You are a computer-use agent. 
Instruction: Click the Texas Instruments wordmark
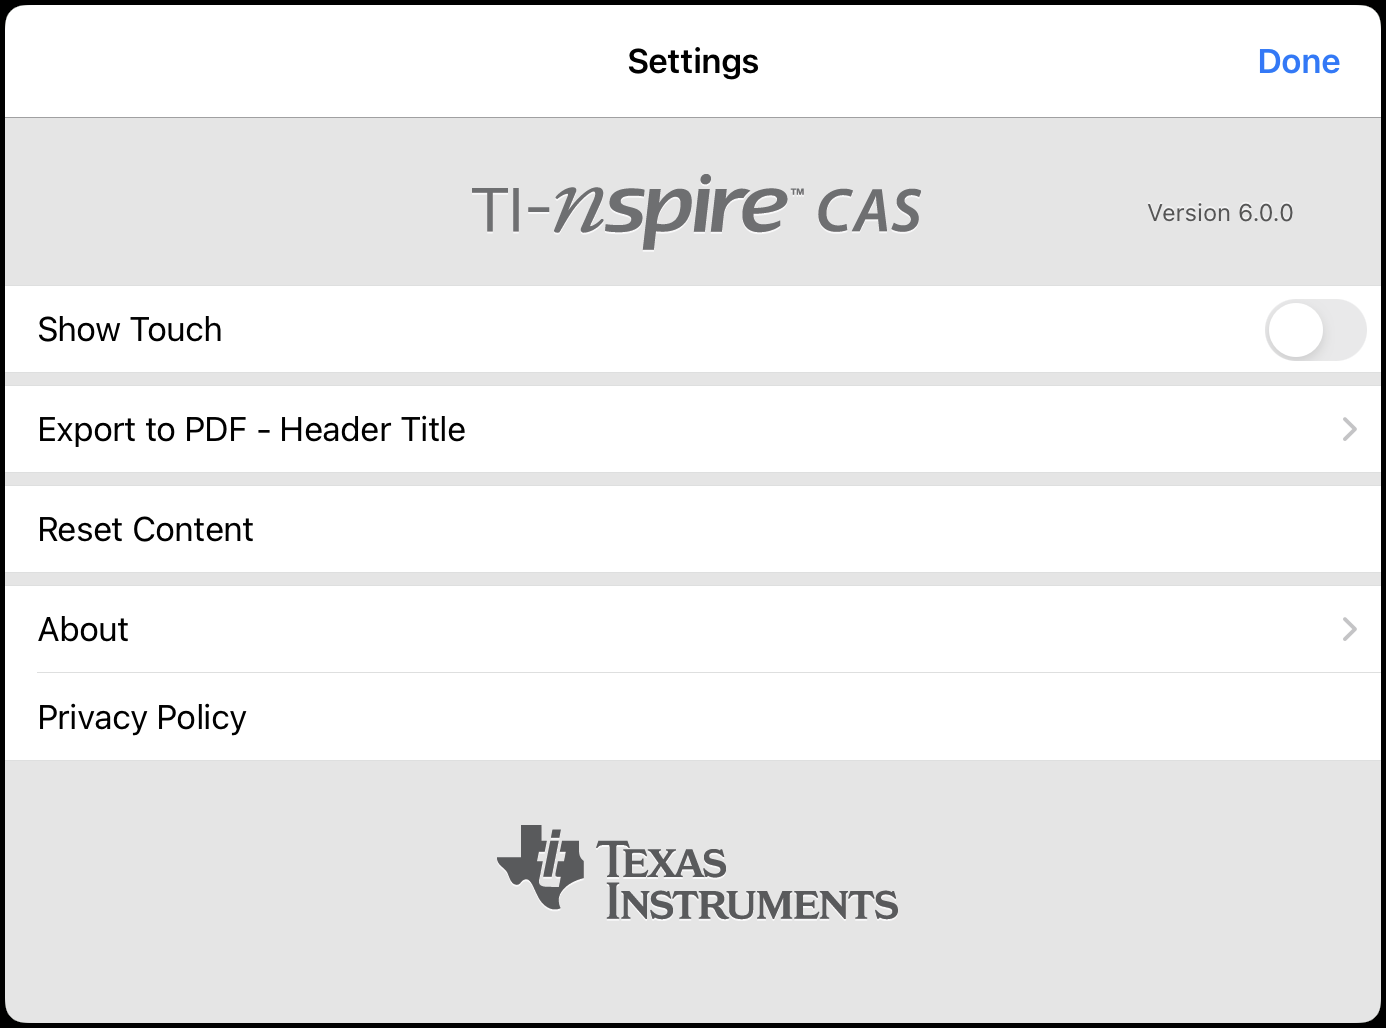750,881
